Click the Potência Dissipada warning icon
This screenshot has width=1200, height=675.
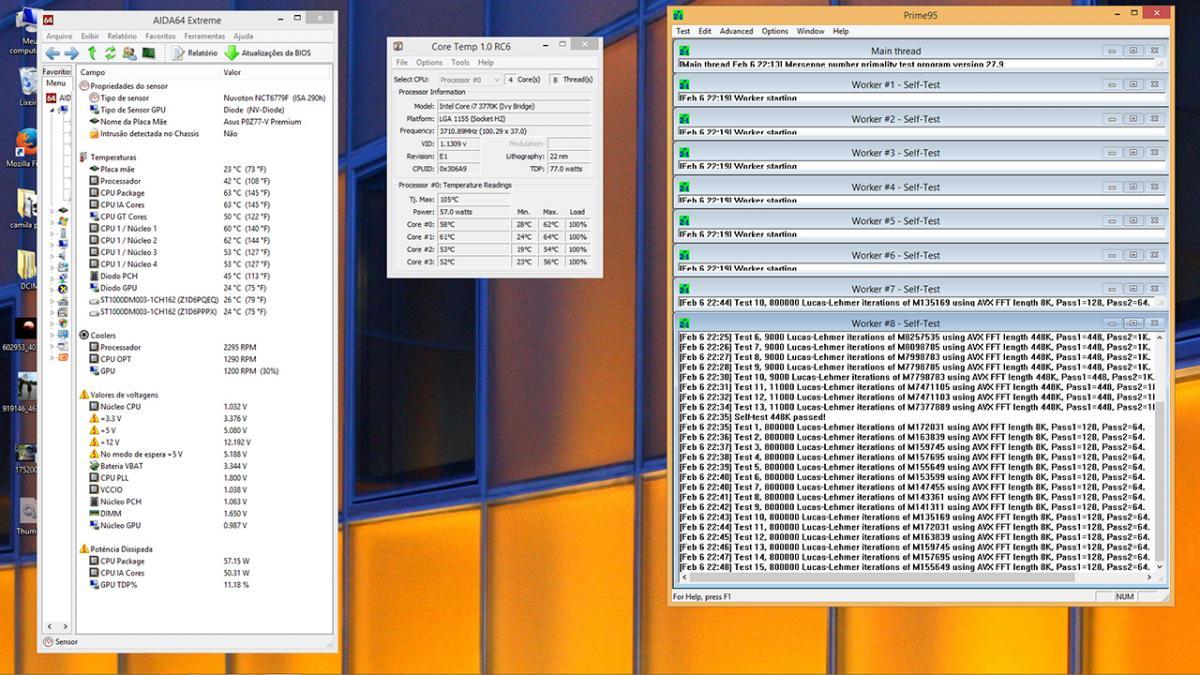tap(84, 549)
